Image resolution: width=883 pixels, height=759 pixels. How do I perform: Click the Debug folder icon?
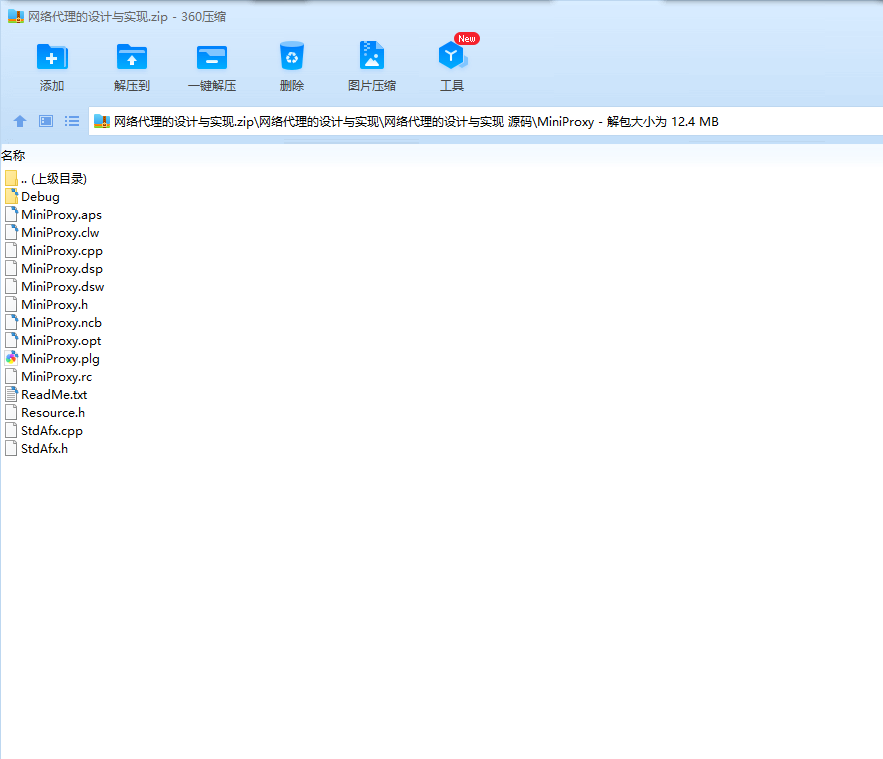[11, 197]
